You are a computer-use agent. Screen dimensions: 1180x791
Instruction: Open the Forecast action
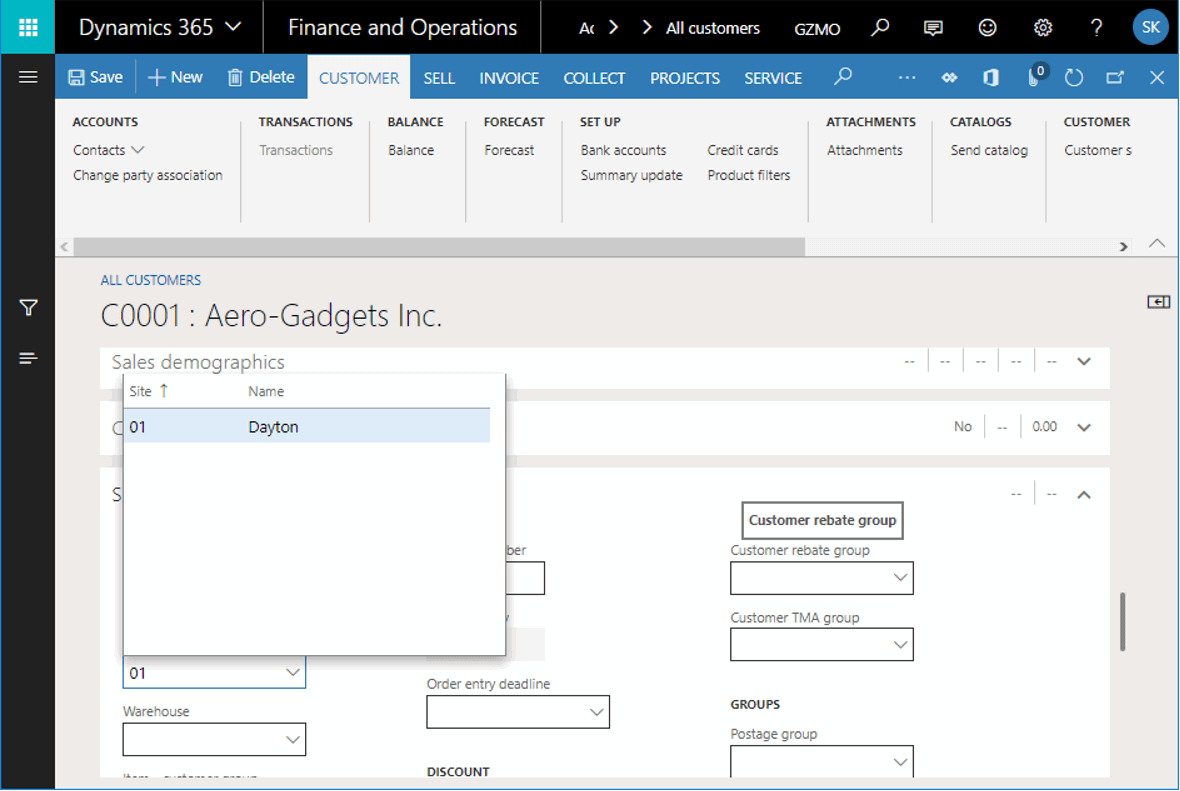pos(509,150)
